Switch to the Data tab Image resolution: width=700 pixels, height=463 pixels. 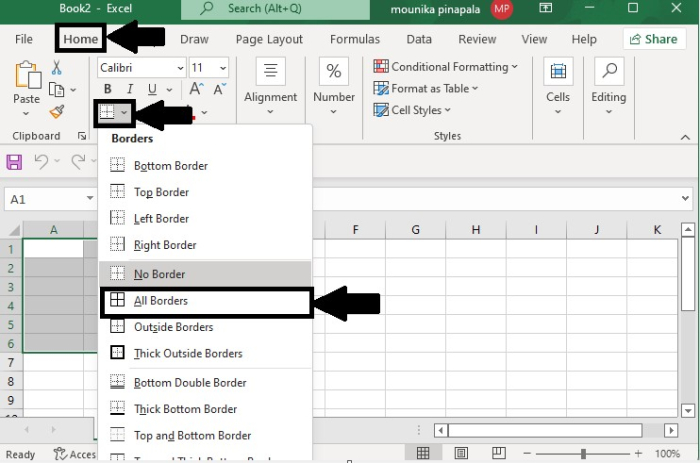pyautogui.click(x=419, y=39)
